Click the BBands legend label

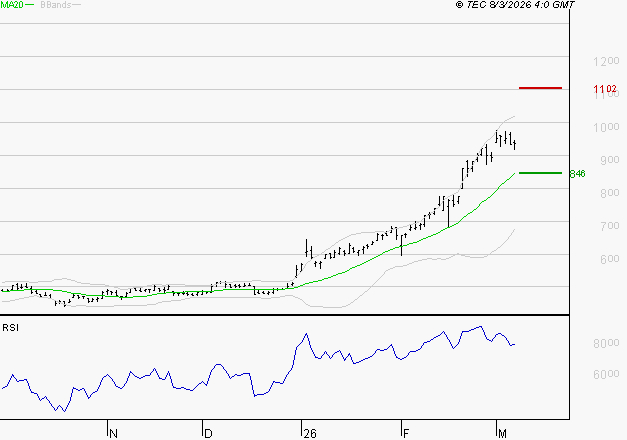56,5
